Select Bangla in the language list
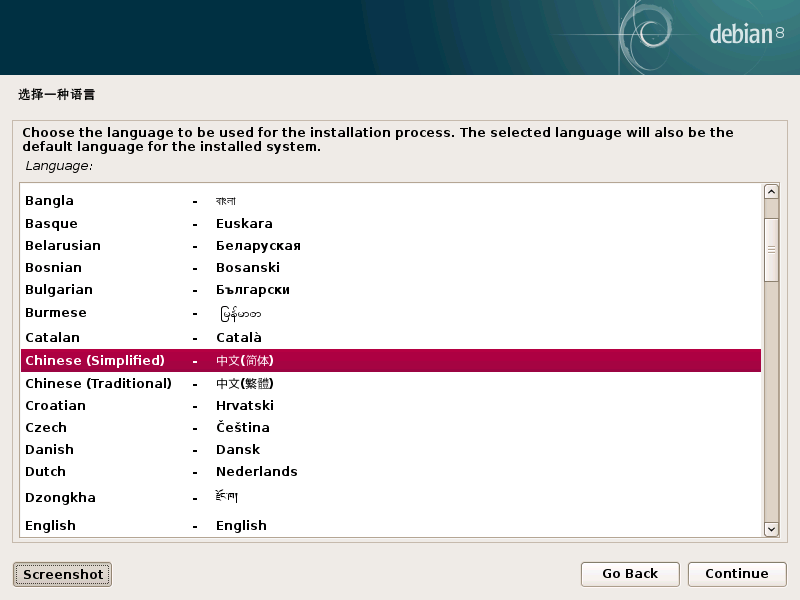 391,201
